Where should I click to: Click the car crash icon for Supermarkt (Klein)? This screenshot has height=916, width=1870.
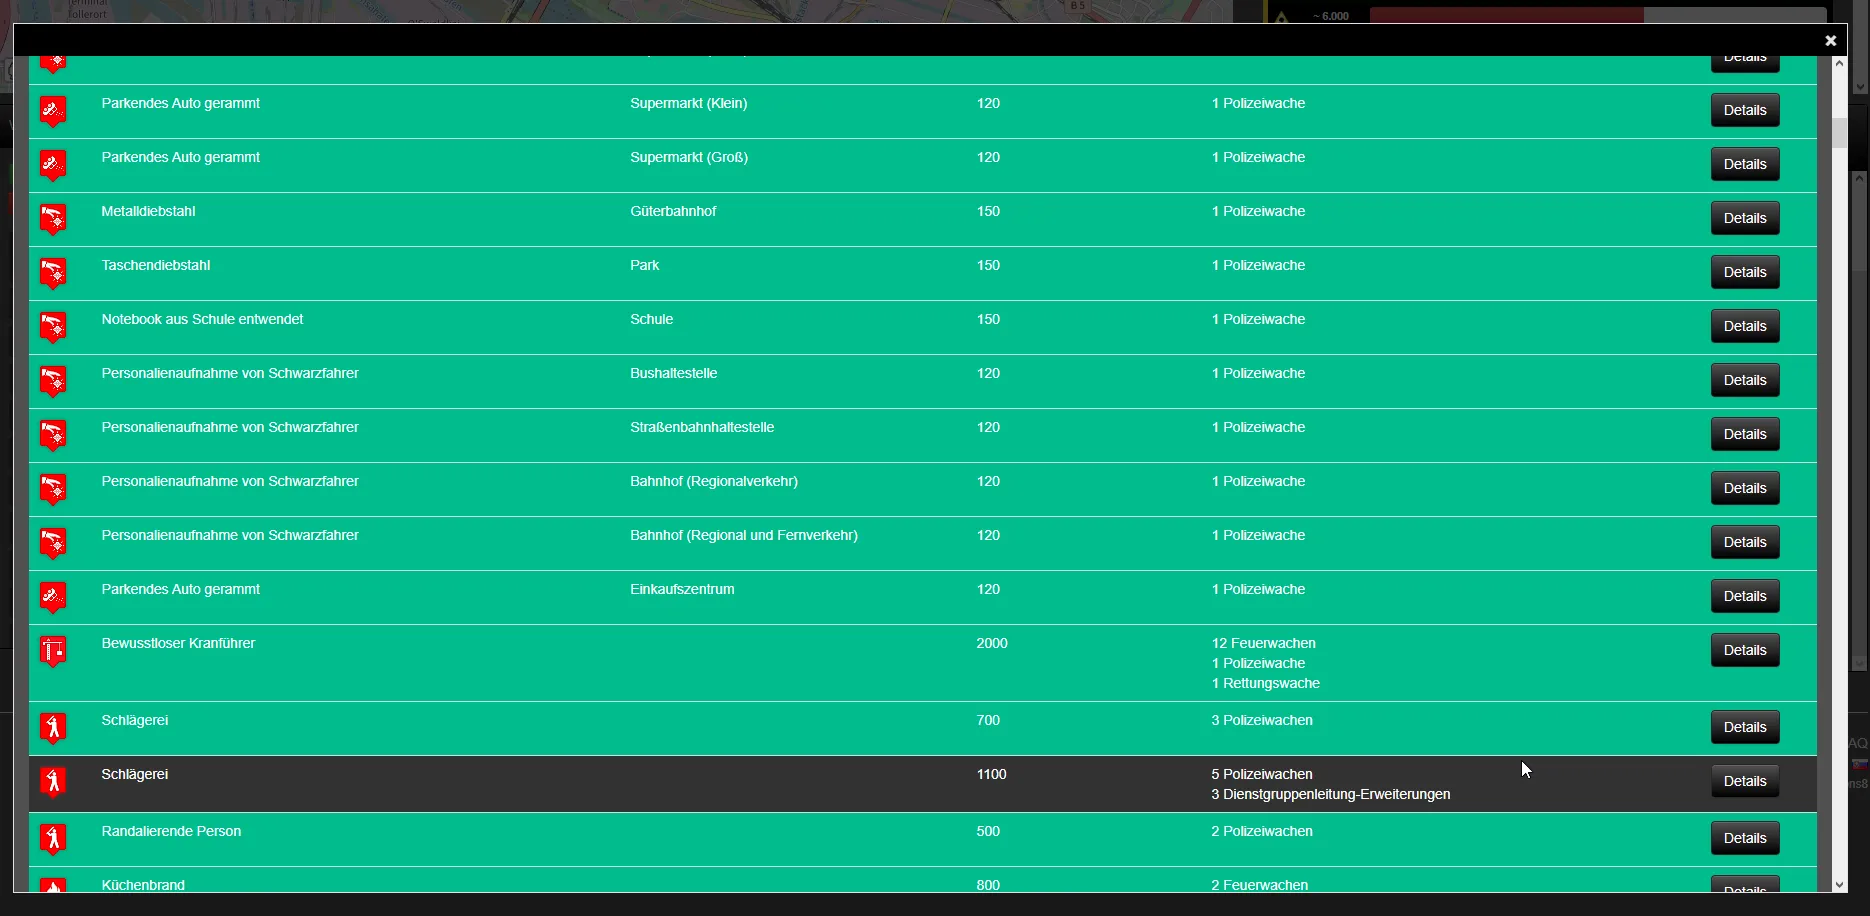[53, 110]
